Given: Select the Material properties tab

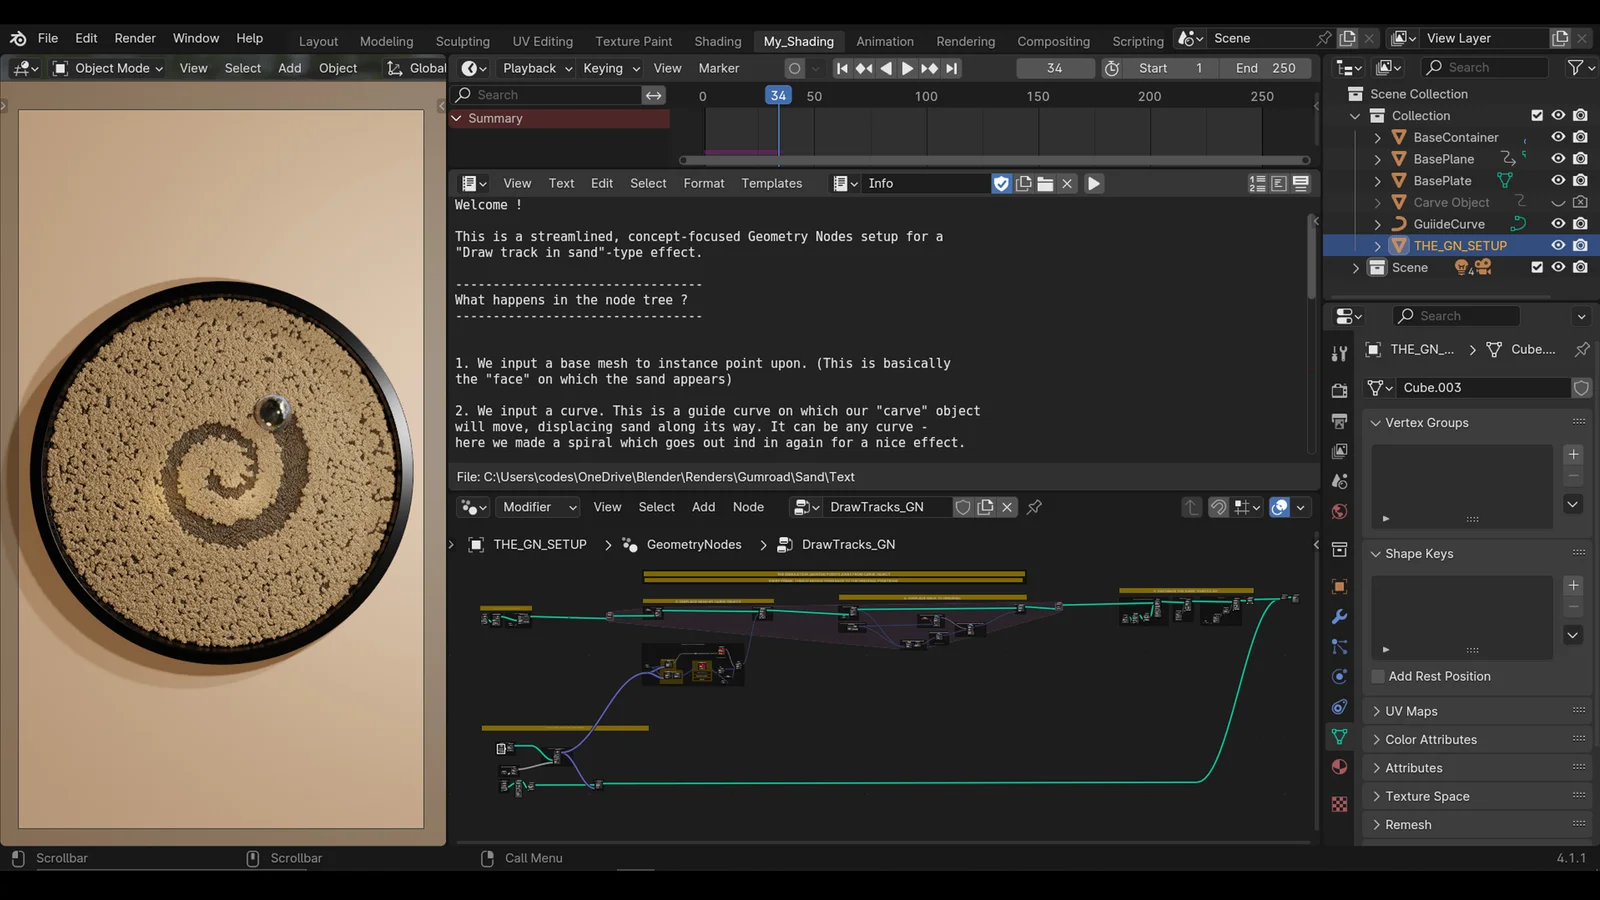Looking at the screenshot, I should point(1340,769).
